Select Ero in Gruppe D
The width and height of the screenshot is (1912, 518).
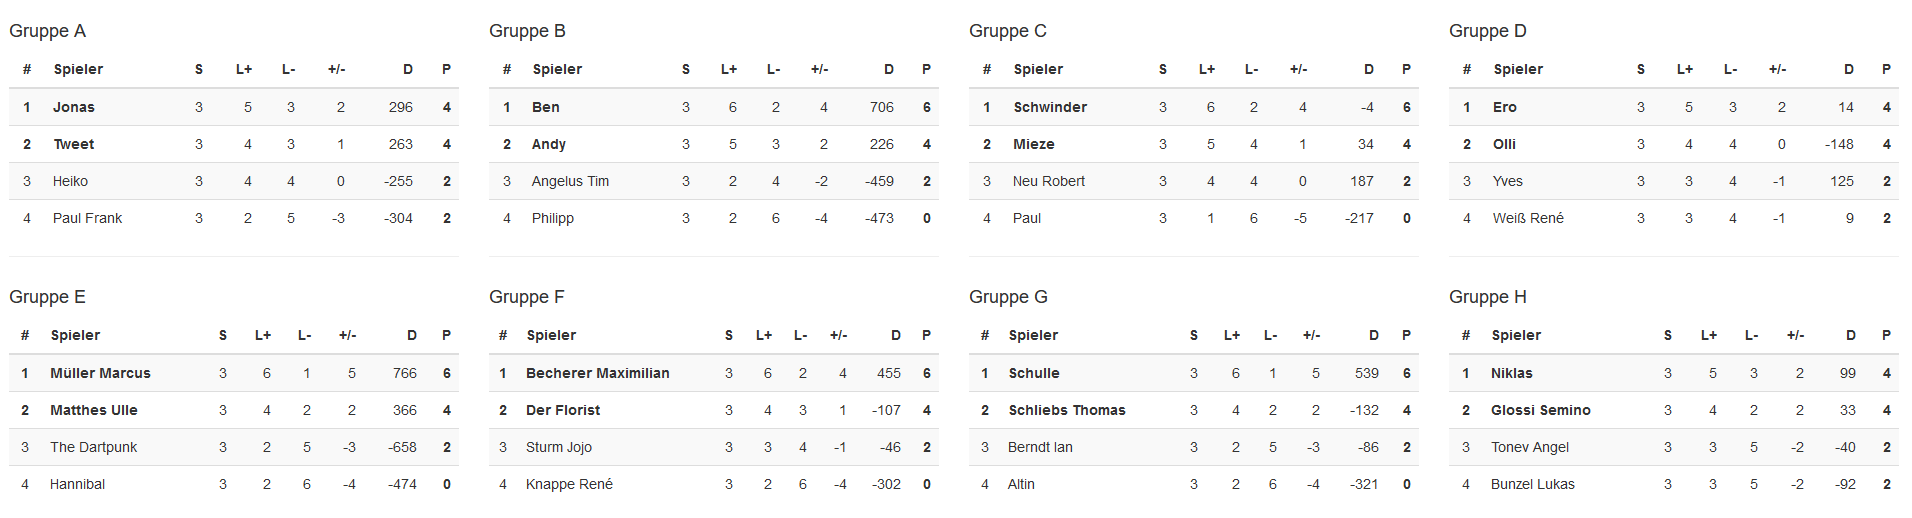1505,107
